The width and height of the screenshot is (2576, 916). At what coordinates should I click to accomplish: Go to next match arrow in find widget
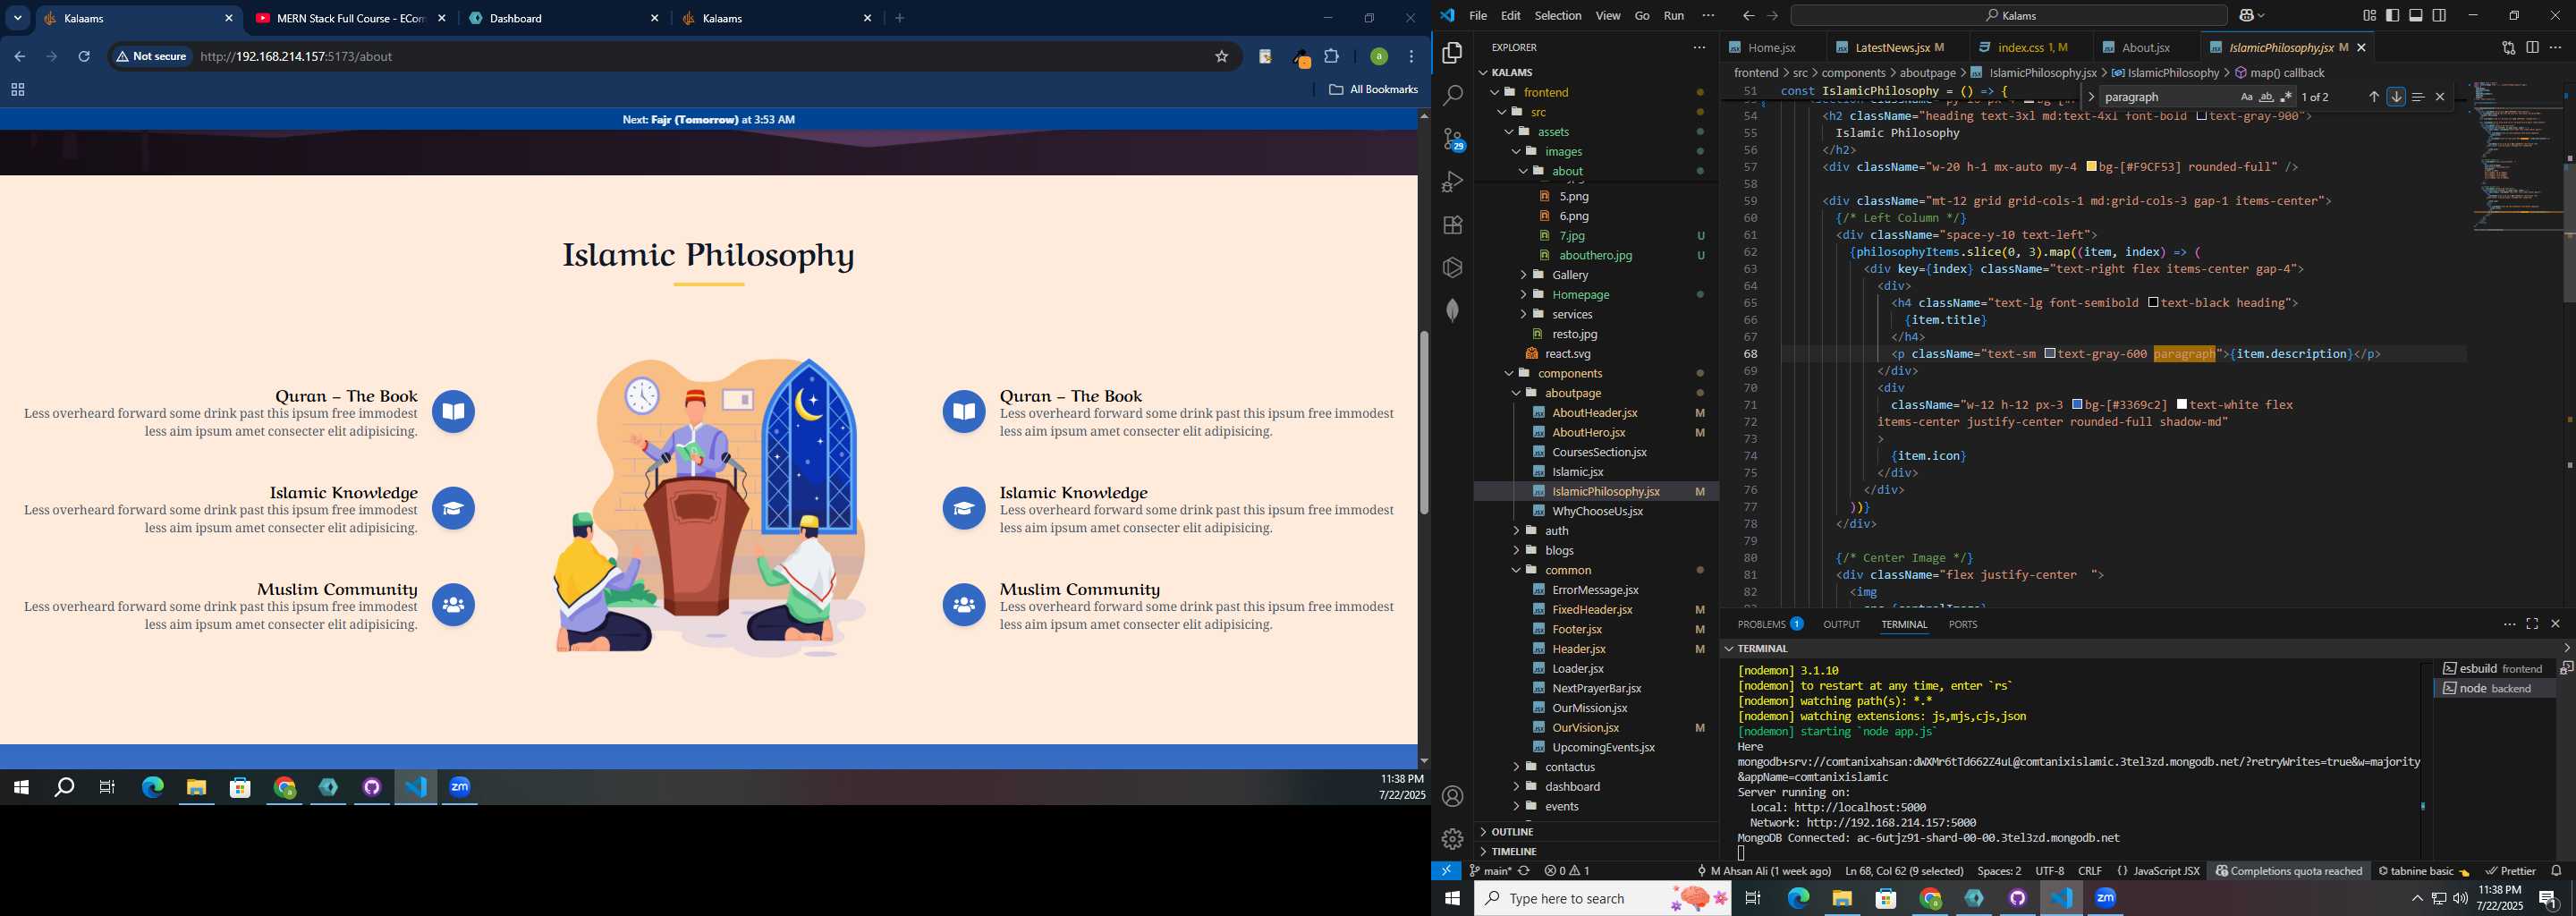point(2396,97)
